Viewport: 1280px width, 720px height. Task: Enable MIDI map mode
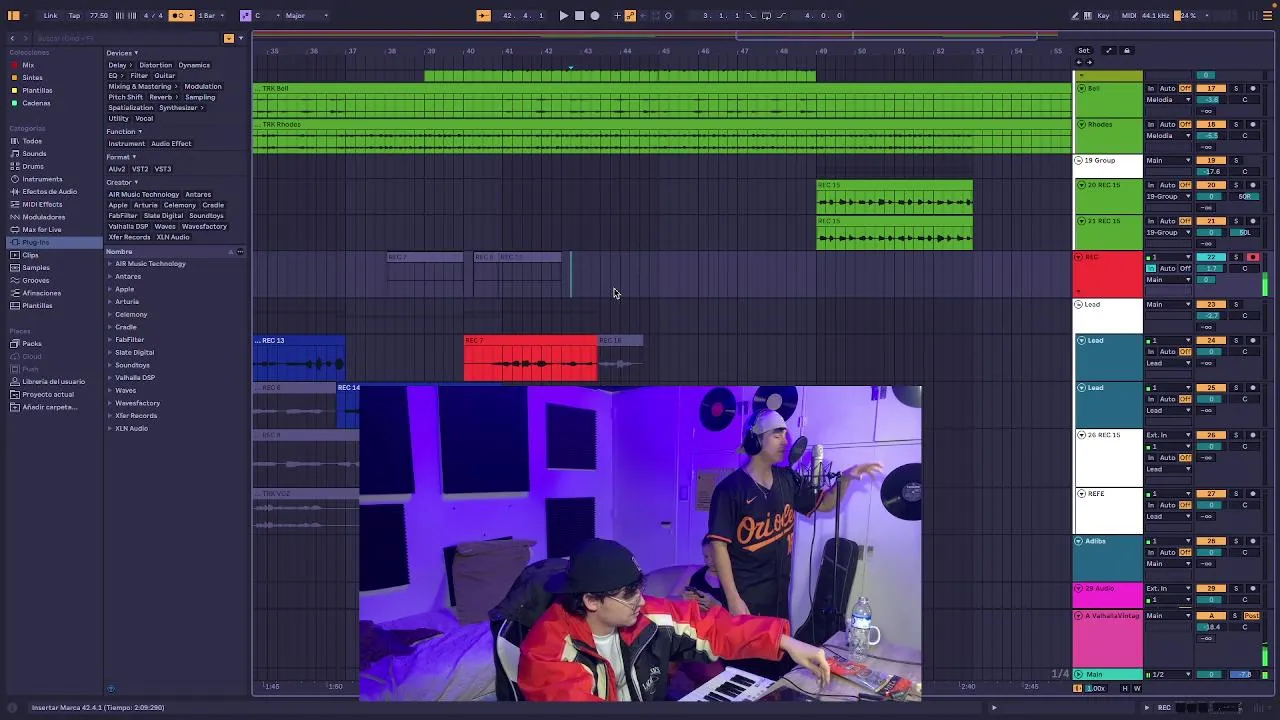(x=1129, y=15)
